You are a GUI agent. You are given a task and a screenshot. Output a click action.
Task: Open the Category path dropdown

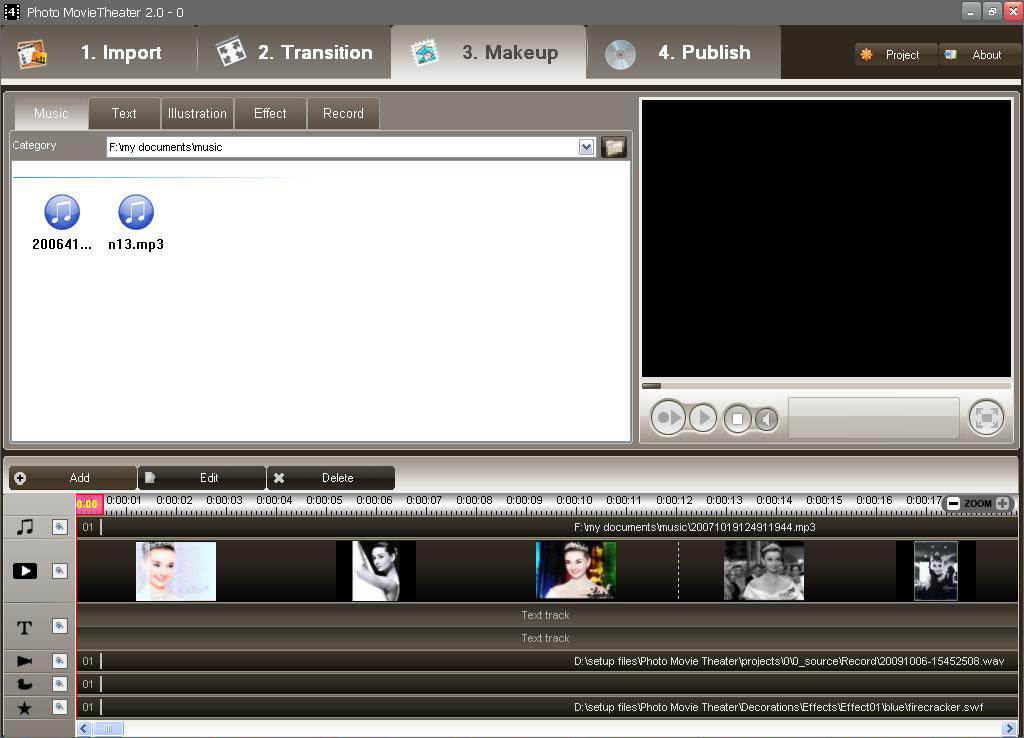(x=587, y=146)
